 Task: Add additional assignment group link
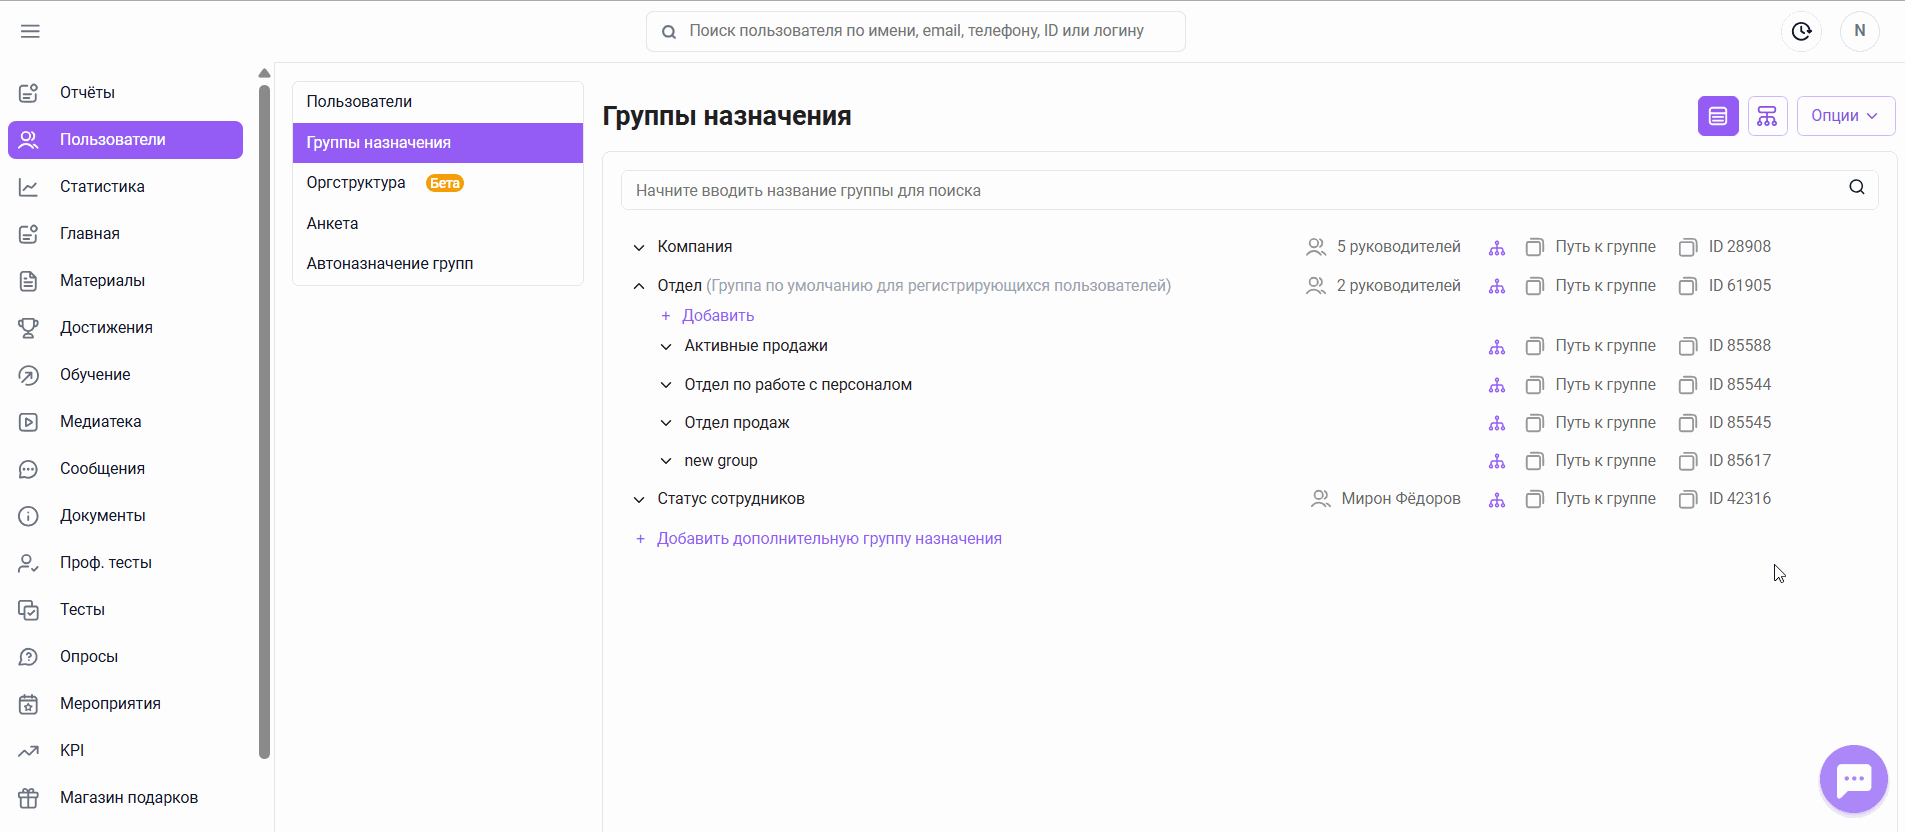coord(819,539)
